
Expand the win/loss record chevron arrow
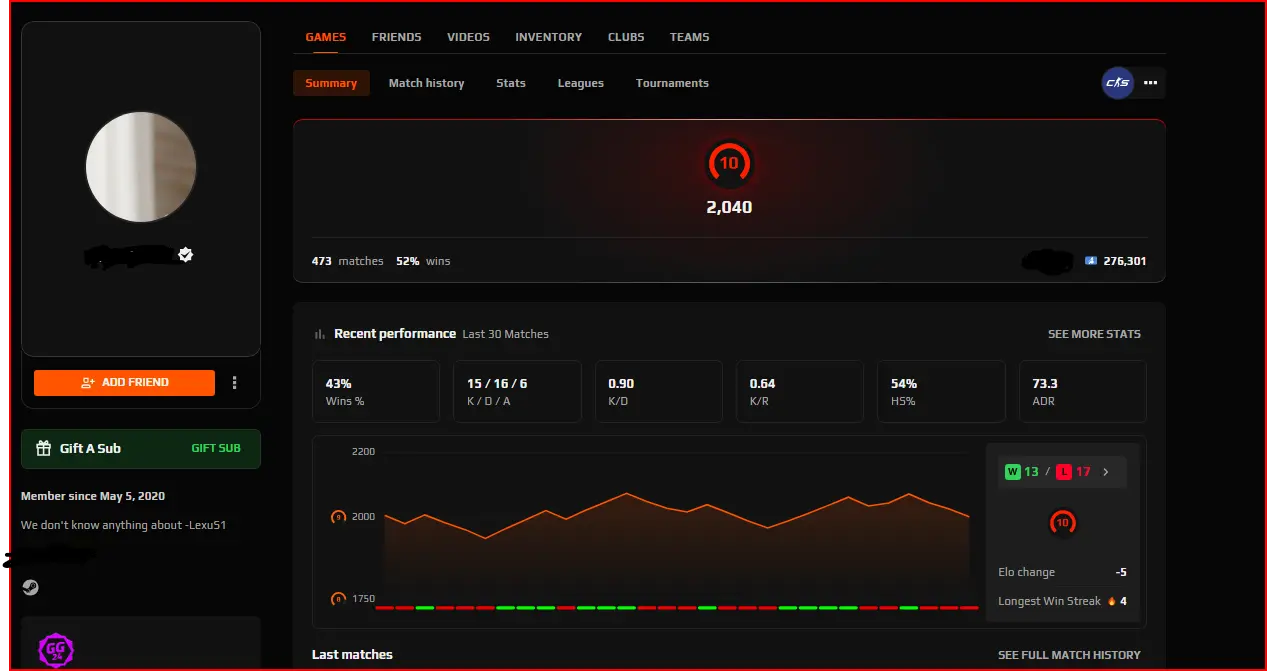pos(1105,472)
